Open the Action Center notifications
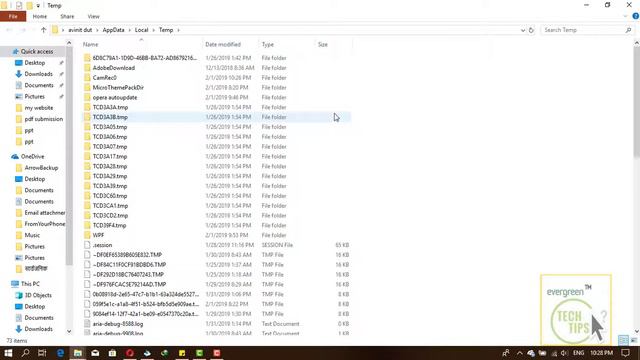640x360 pixels. click(626, 353)
